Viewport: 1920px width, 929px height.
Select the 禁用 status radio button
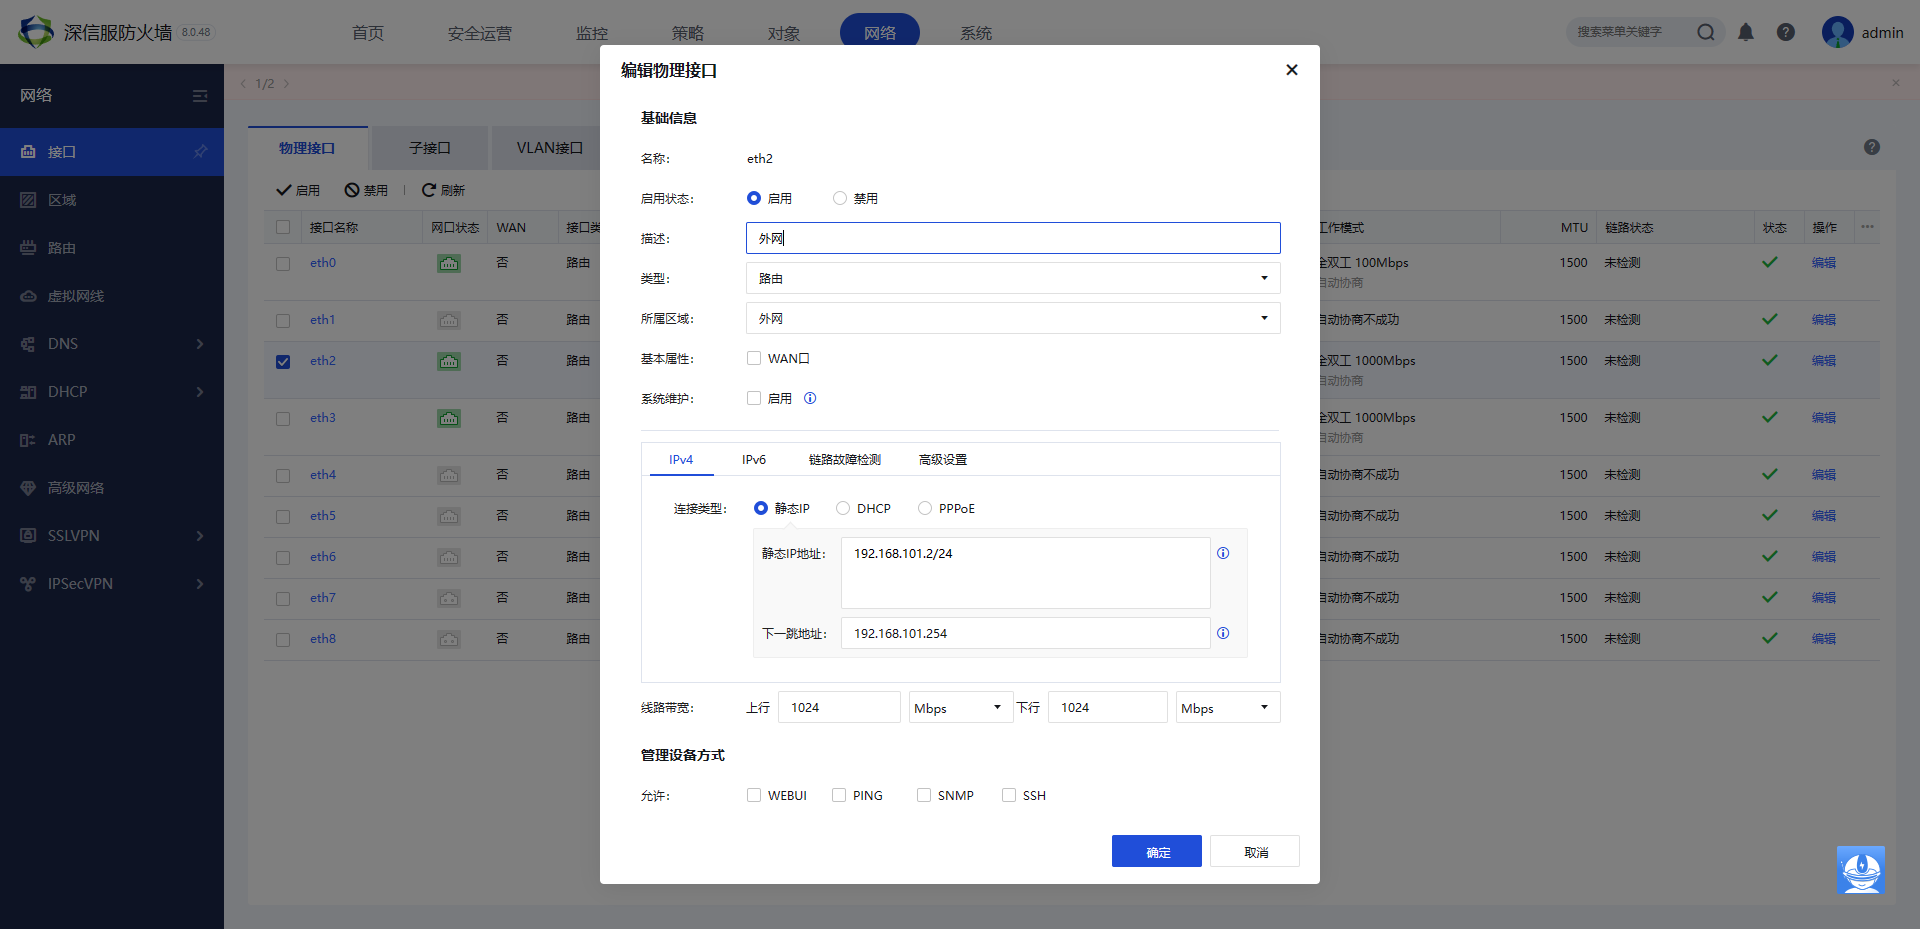pos(840,198)
